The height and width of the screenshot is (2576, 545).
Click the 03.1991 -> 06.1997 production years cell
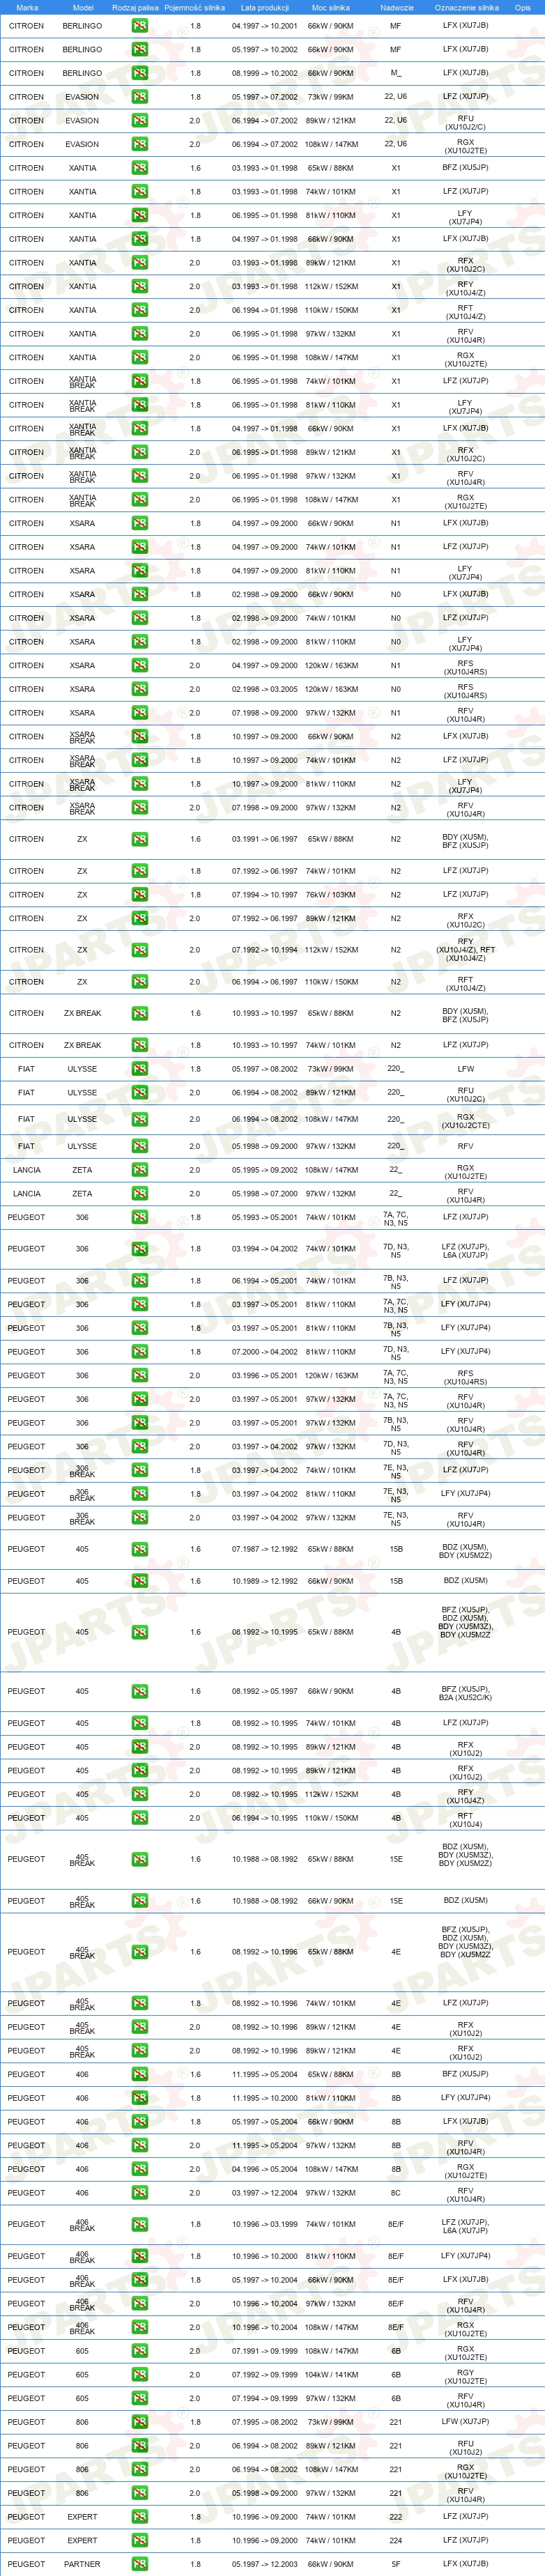265,839
